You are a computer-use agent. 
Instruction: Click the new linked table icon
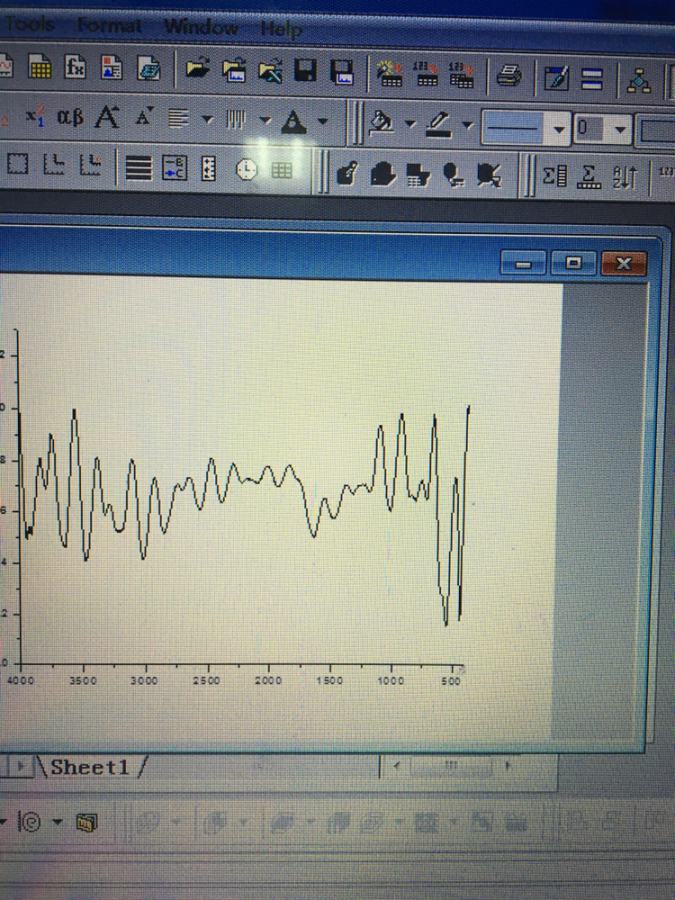click(282, 170)
